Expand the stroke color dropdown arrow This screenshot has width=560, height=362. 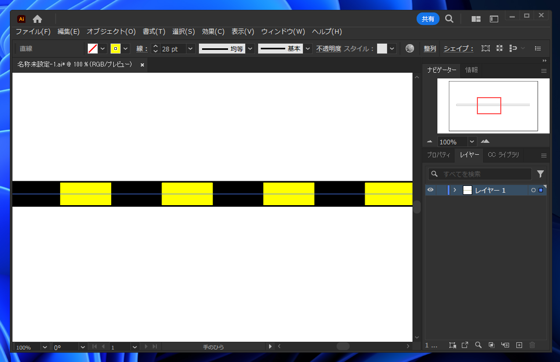click(x=125, y=49)
